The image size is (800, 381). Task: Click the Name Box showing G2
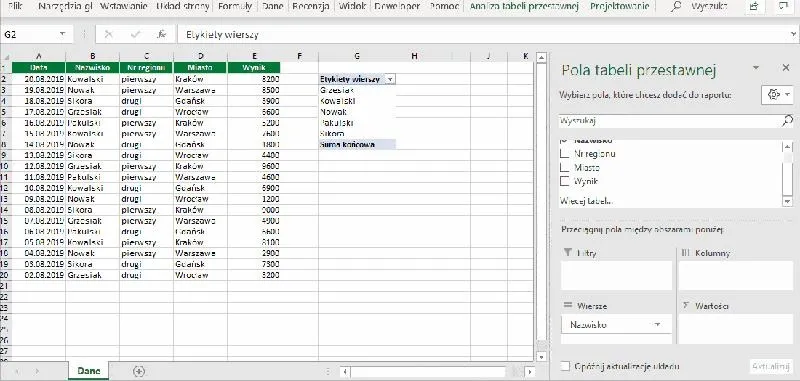pyautogui.click(x=30, y=35)
